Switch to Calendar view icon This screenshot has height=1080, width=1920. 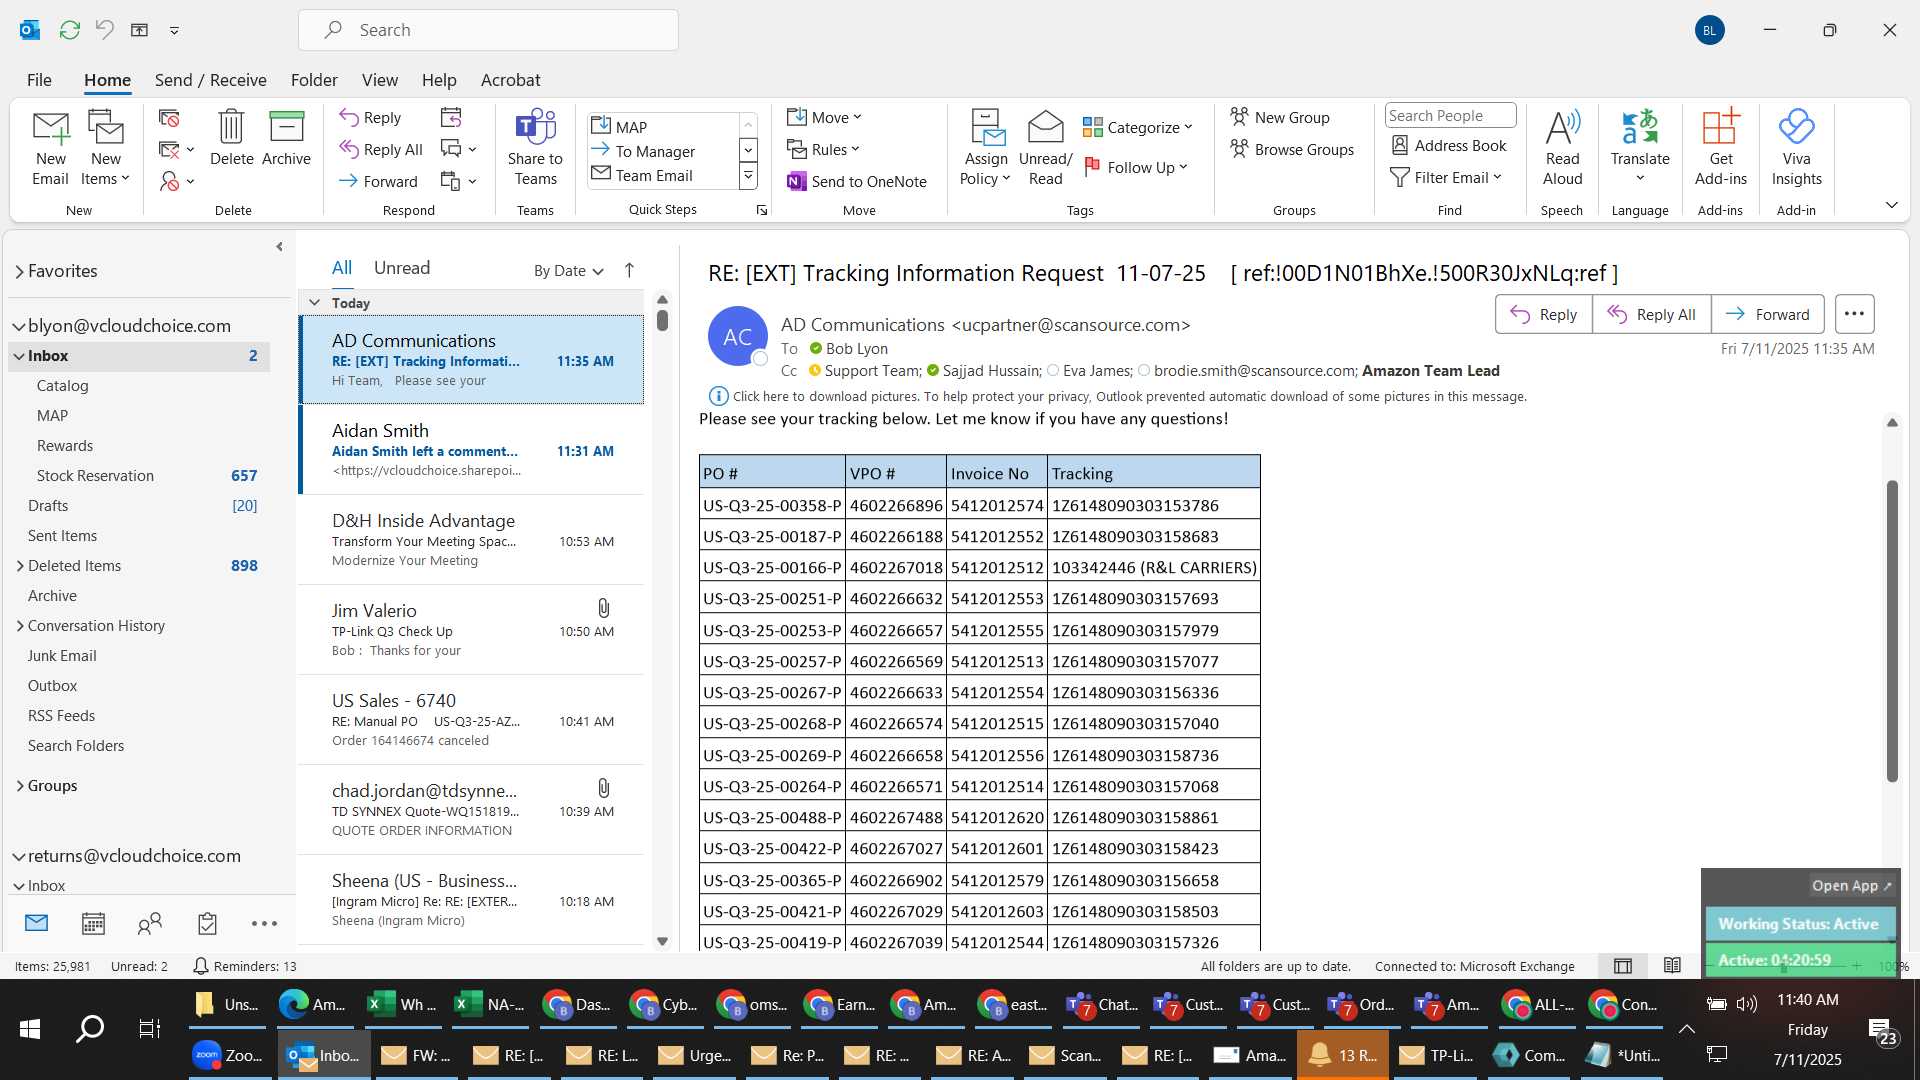click(x=93, y=923)
